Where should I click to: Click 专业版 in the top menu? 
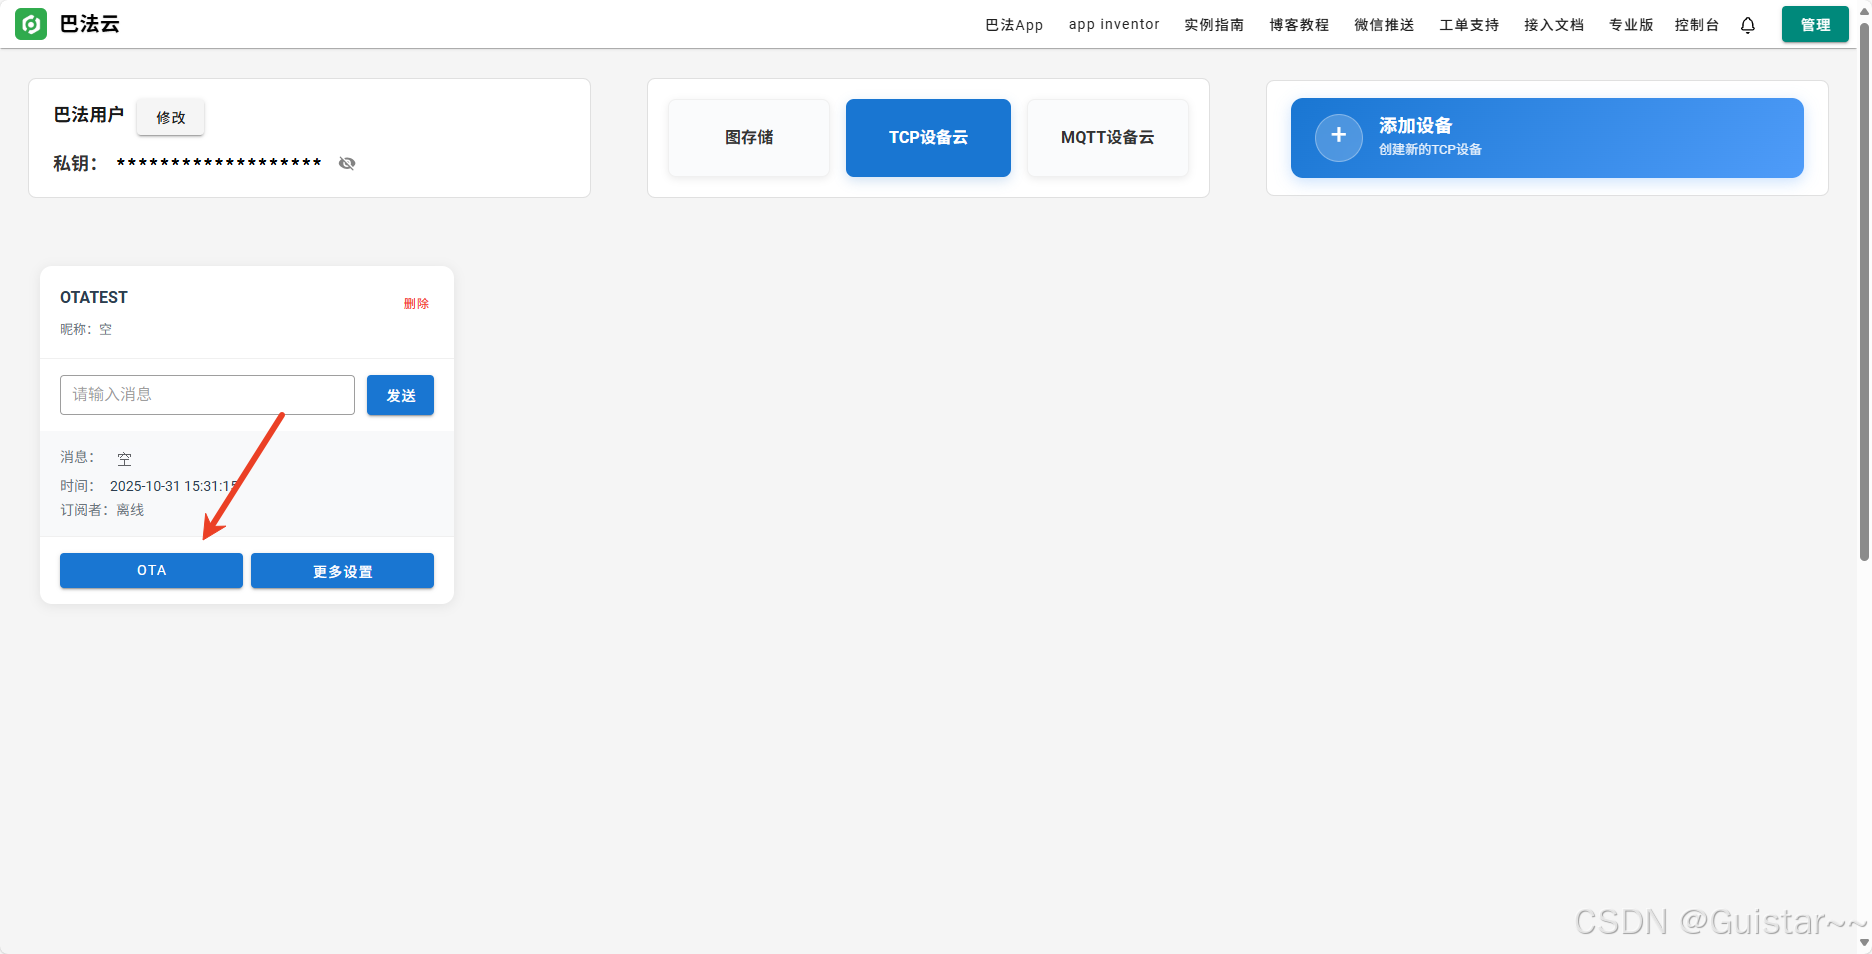(x=1631, y=25)
